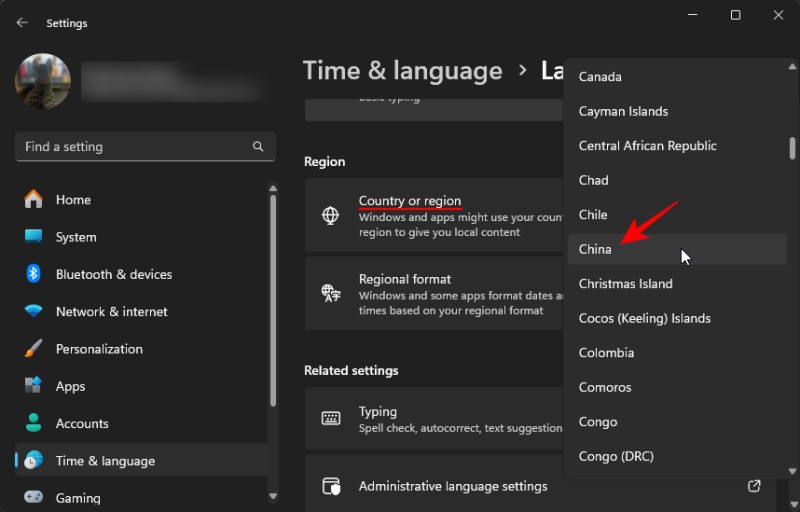This screenshot has width=800, height=512.
Task: Open System settings in sidebar
Action: tap(76, 237)
